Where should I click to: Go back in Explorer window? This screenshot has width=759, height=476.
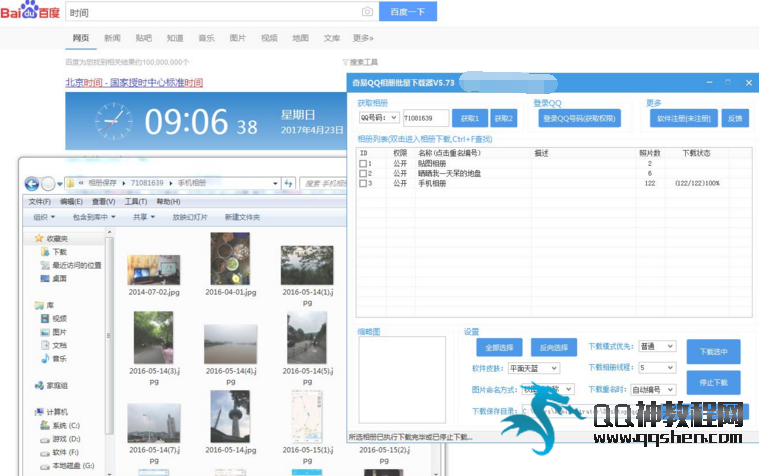click(32, 184)
